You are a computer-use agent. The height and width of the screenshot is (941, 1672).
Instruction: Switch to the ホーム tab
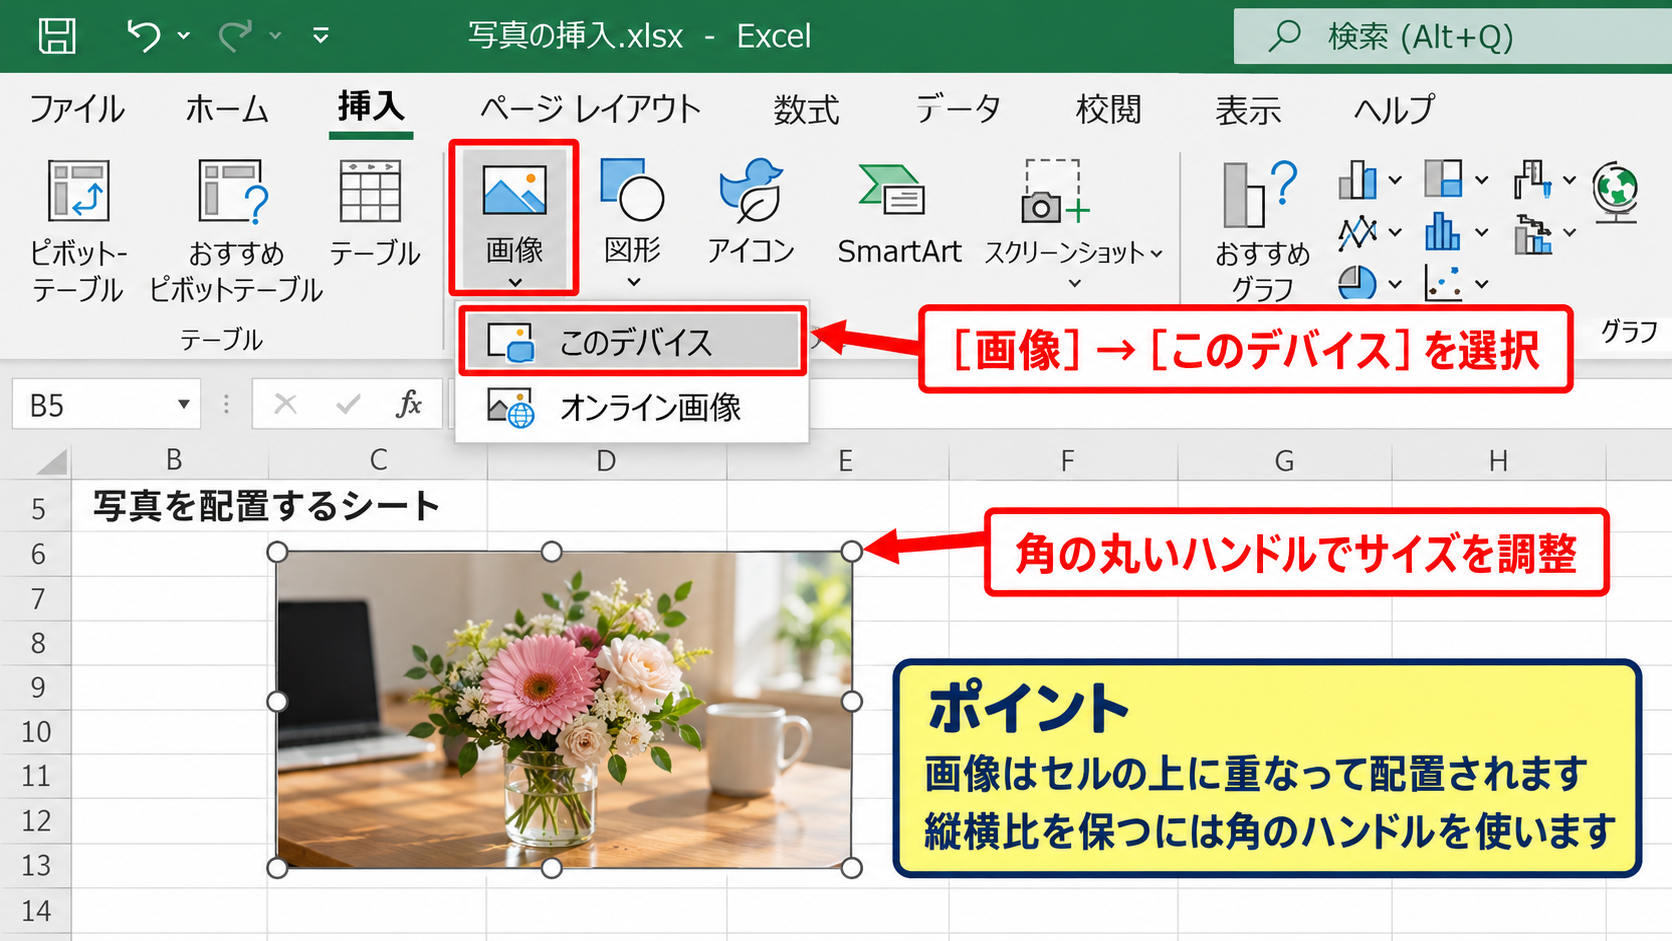(x=227, y=108)
